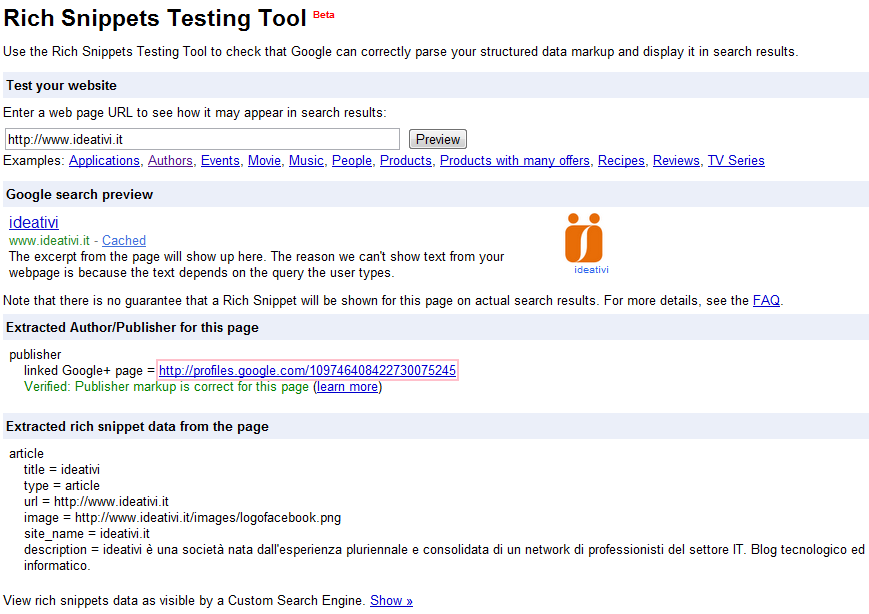Image resolution: width=869 pixels, height=614 pixels.
Task: Click the ideativi search result title
Action: pos(34,222)
